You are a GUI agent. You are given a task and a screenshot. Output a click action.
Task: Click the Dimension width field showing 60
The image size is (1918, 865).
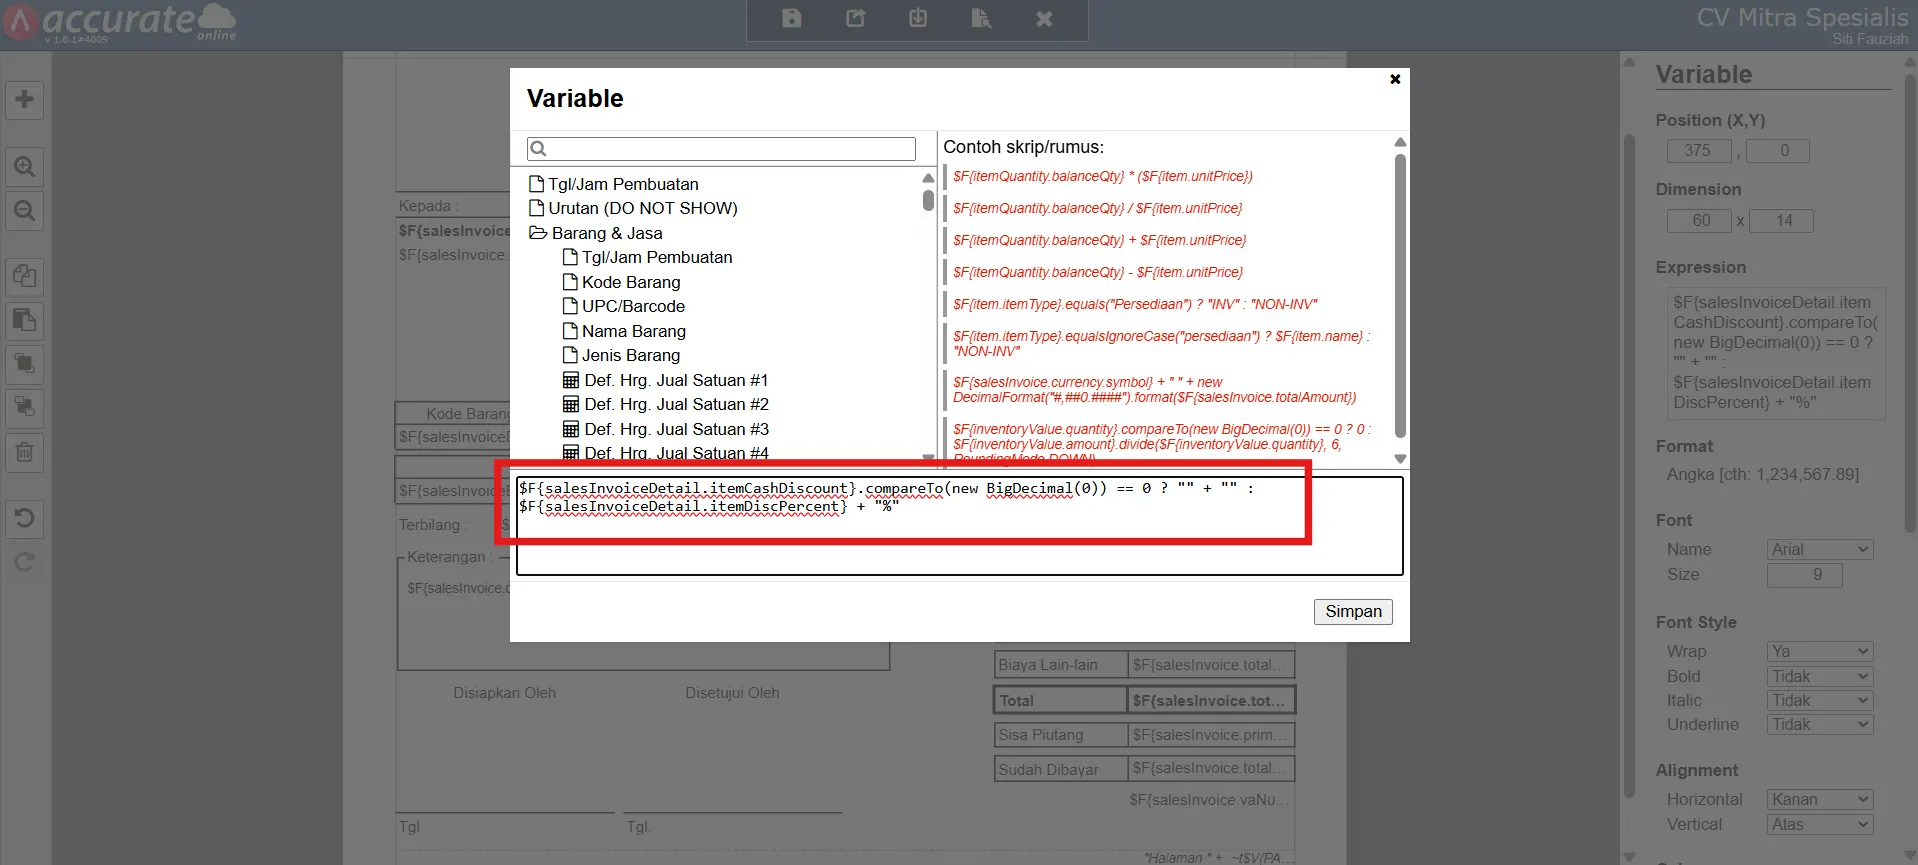(1699, 221)
